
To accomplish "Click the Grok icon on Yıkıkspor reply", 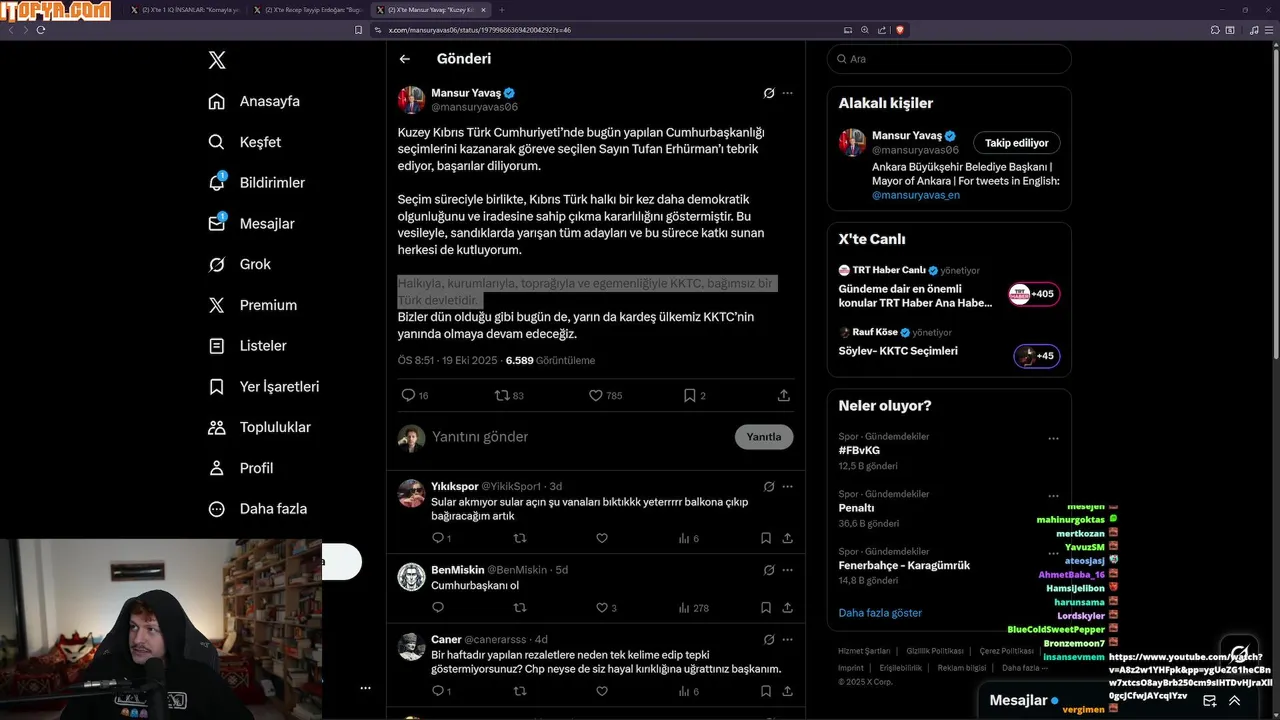I will [x=769, y=486].
